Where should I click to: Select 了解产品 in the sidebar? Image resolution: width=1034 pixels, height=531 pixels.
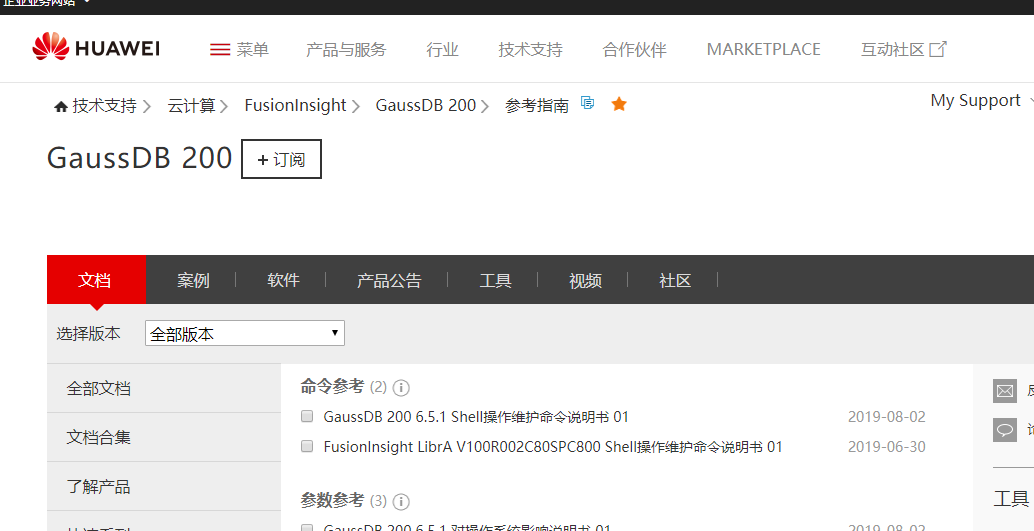click(x=164, y=486)
